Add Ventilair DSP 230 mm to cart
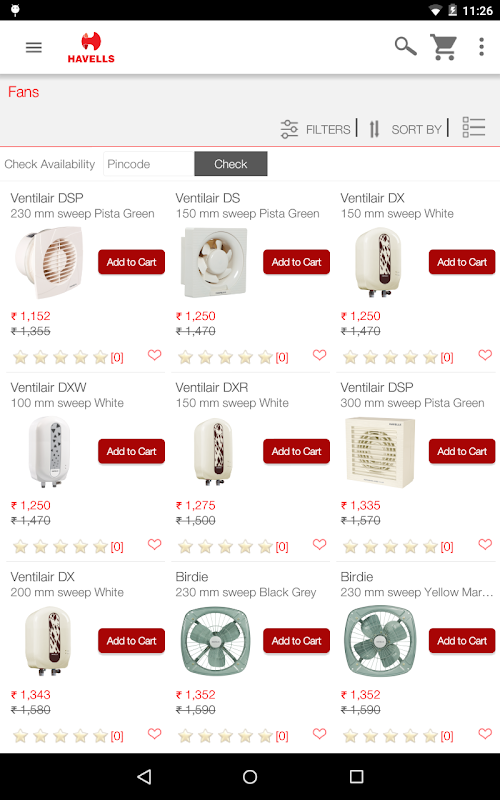The image size is (500, 800). click(132, 262)
